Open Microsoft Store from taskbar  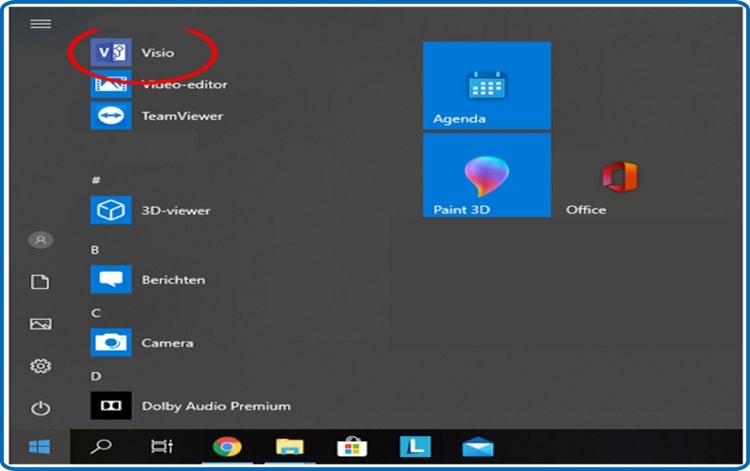coord(352,447)
